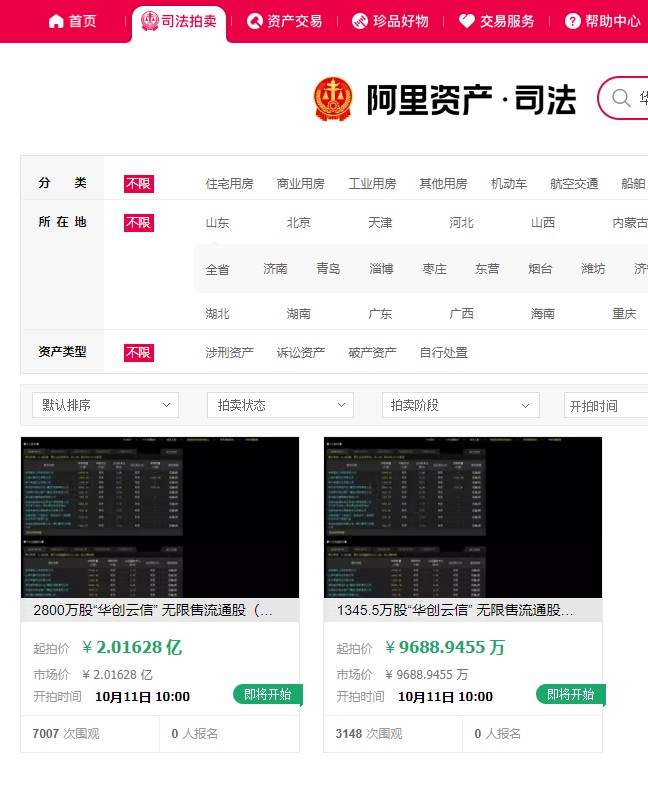
Task: Filter by 自行处置 type
Action: [x=443, y=353]
